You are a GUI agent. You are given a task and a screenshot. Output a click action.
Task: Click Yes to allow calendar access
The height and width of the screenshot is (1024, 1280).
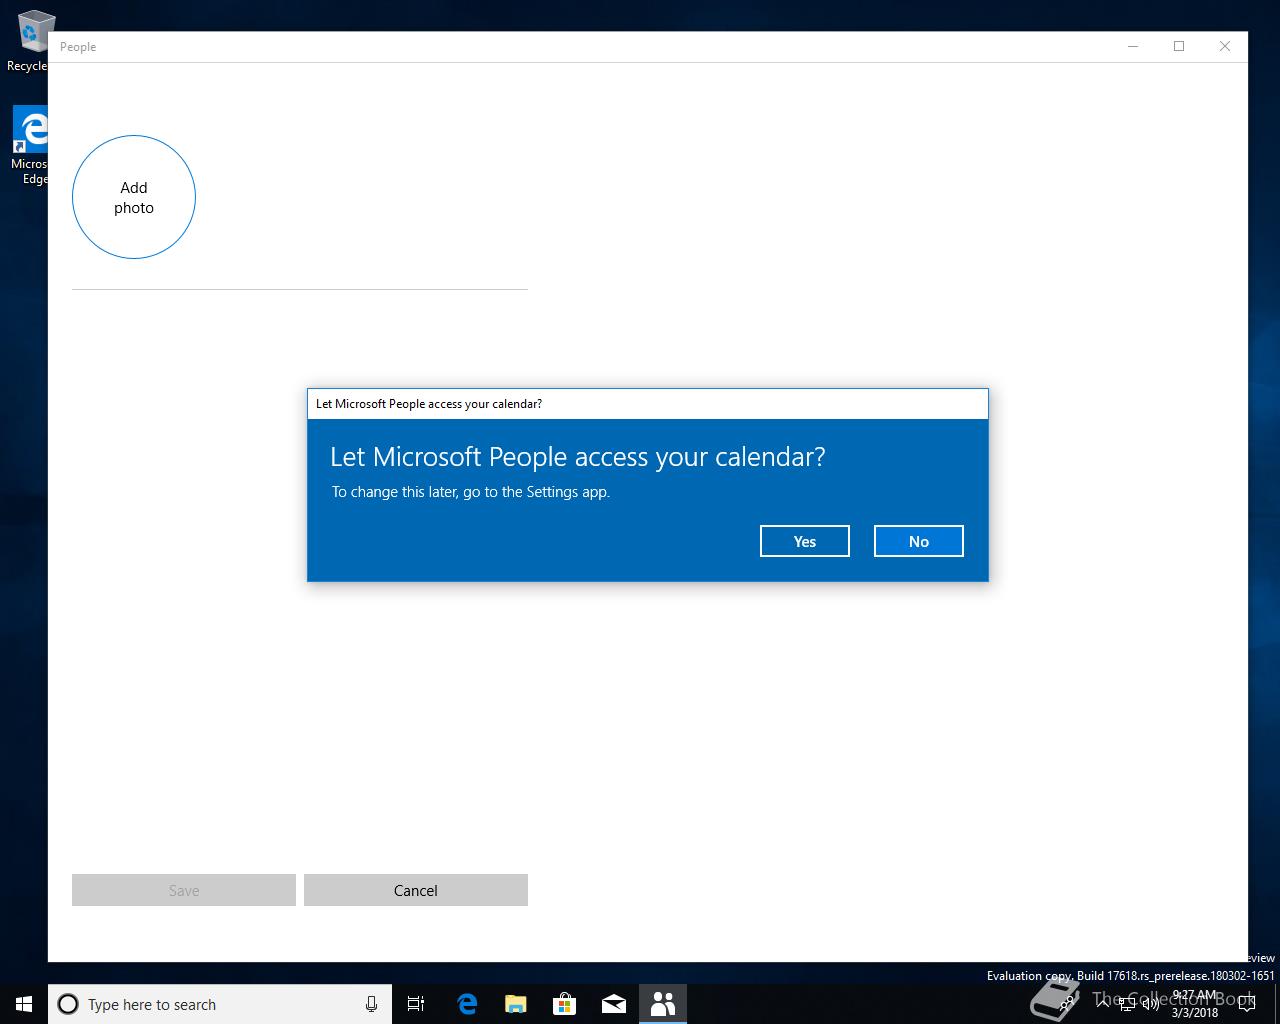tap(804, 541)
